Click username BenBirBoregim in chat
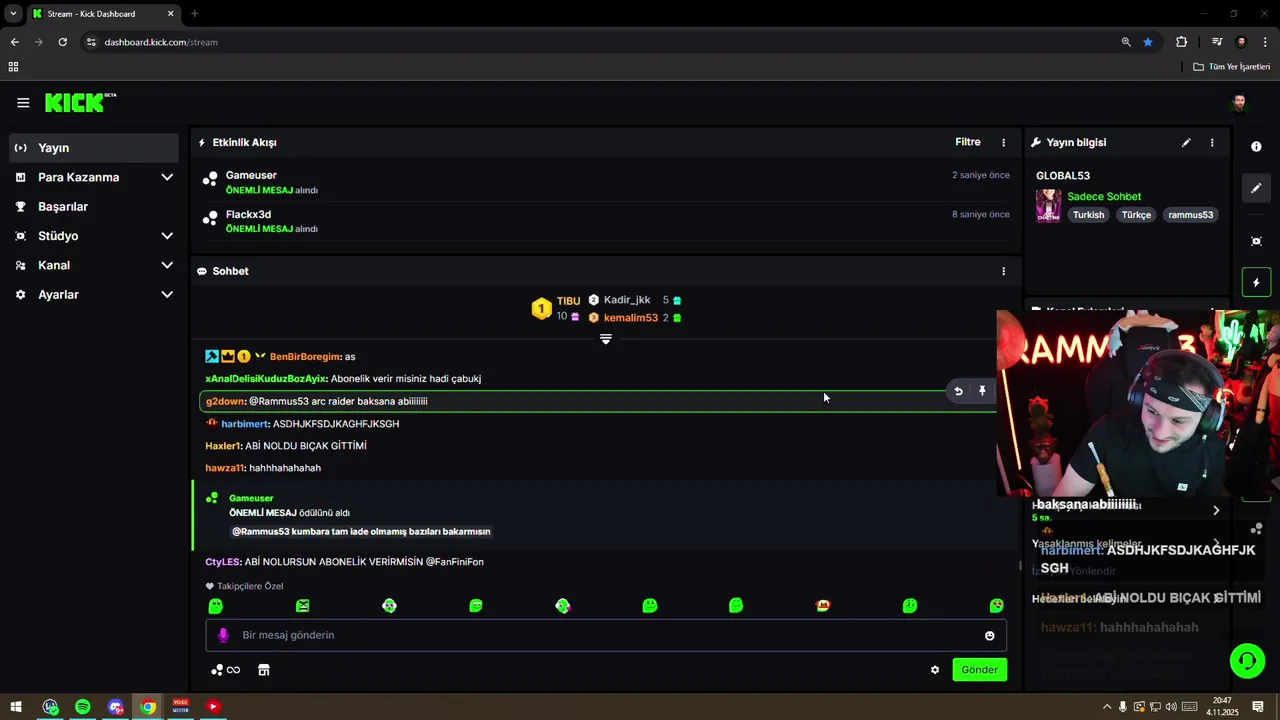1280x720 pixels. click(305, 357)
